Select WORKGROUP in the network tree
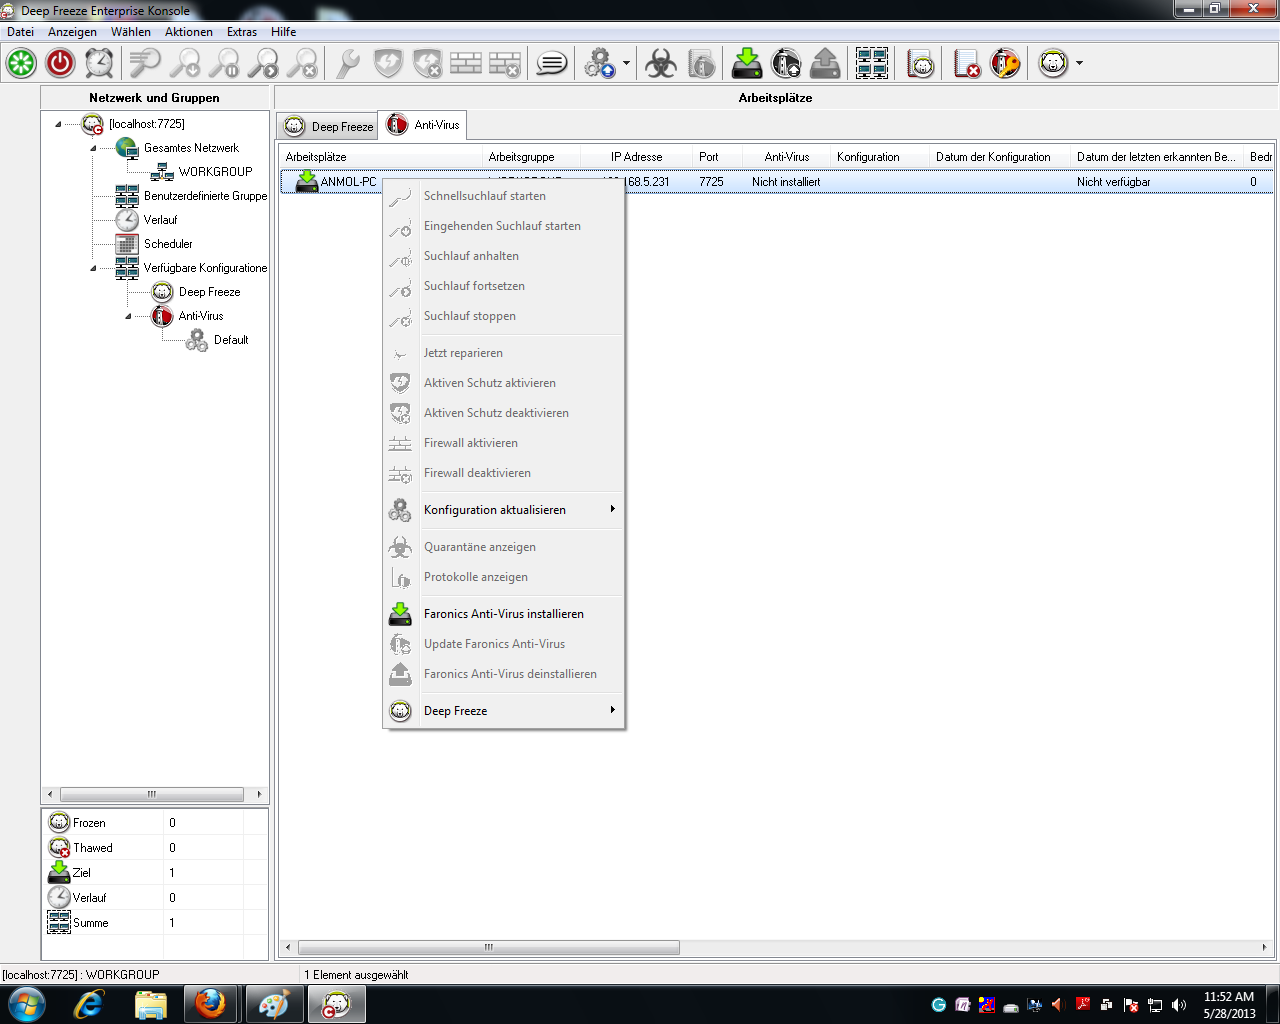 click(215, 172)
